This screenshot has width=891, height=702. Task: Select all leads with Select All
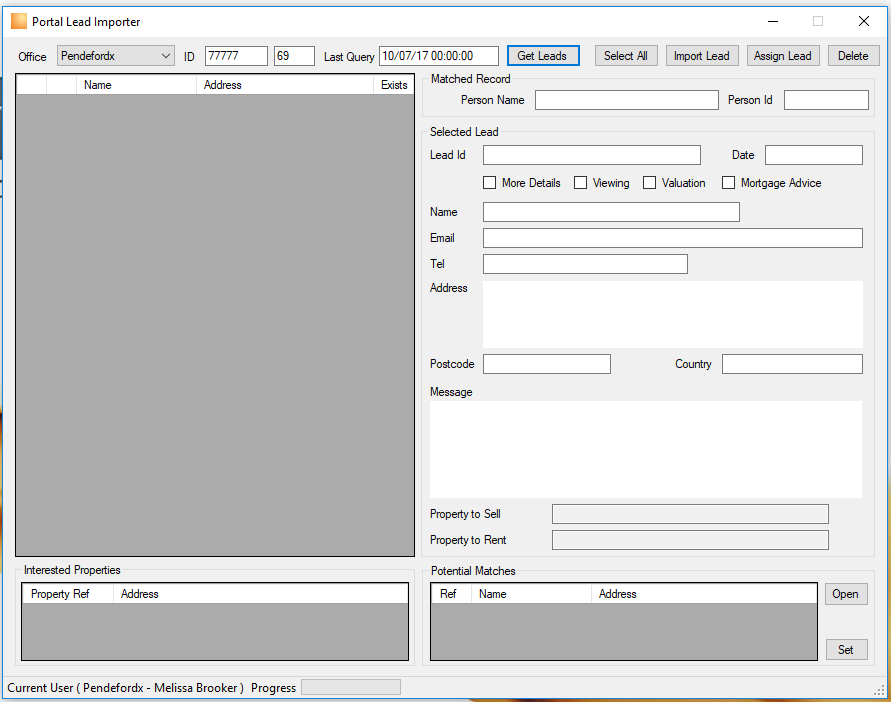click(626, 56)
